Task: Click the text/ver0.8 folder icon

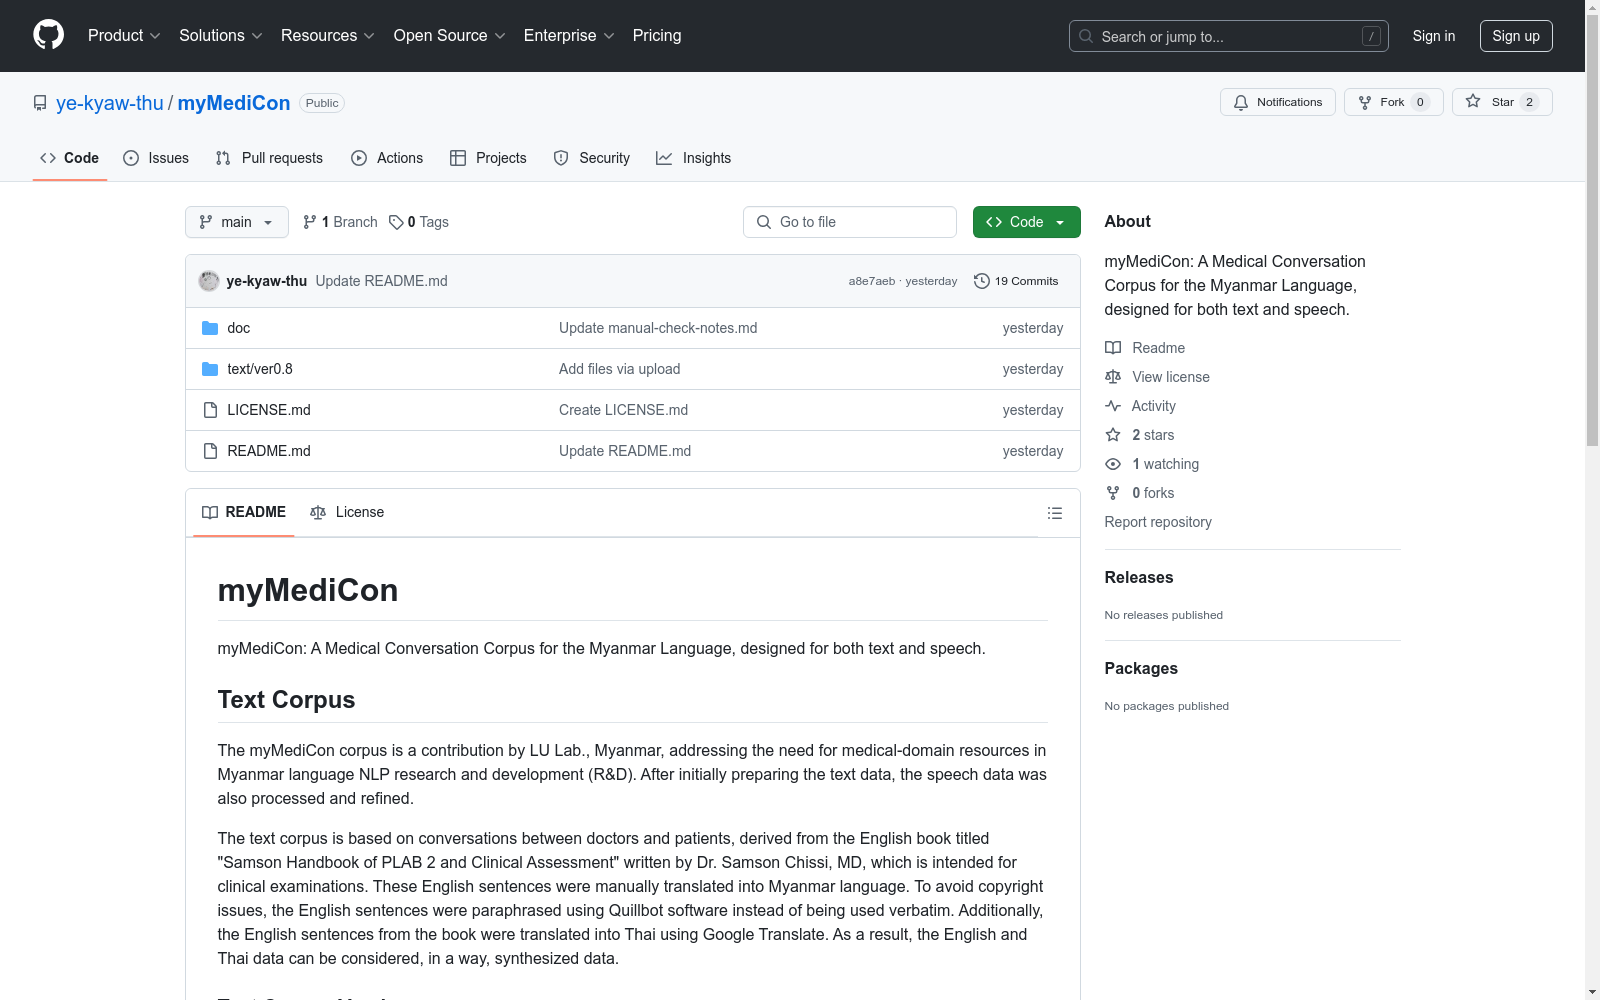Action: (x=210, y=369)
